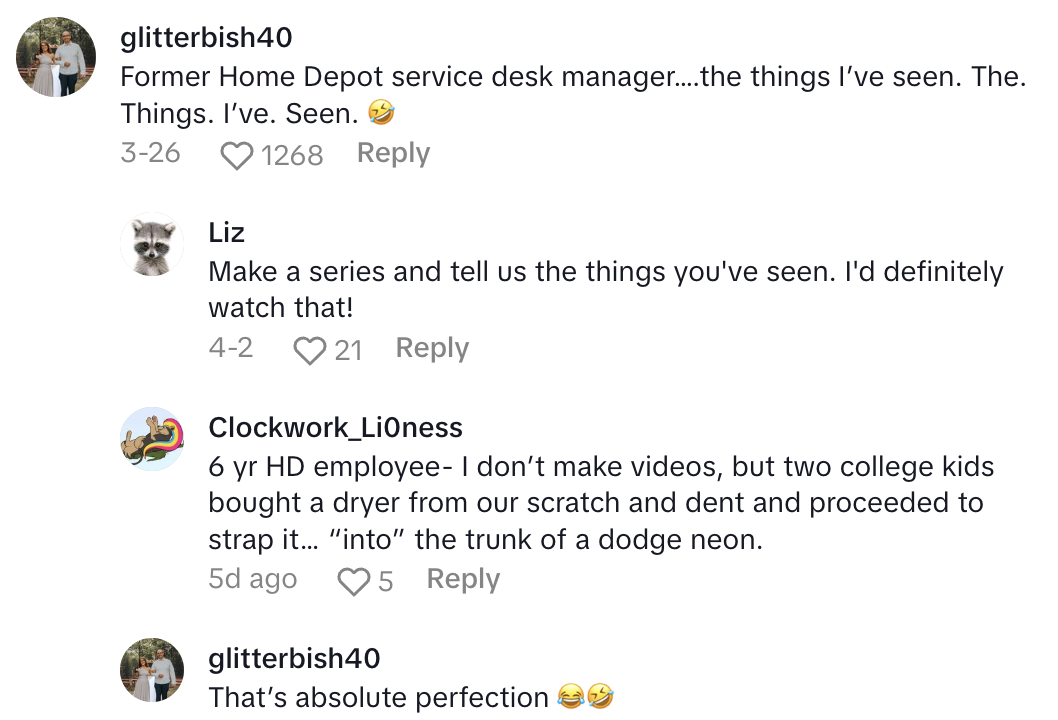Screen dimensions: 1058x720
Task: Reply to Liz's comment
Action: tap(432, 348)
